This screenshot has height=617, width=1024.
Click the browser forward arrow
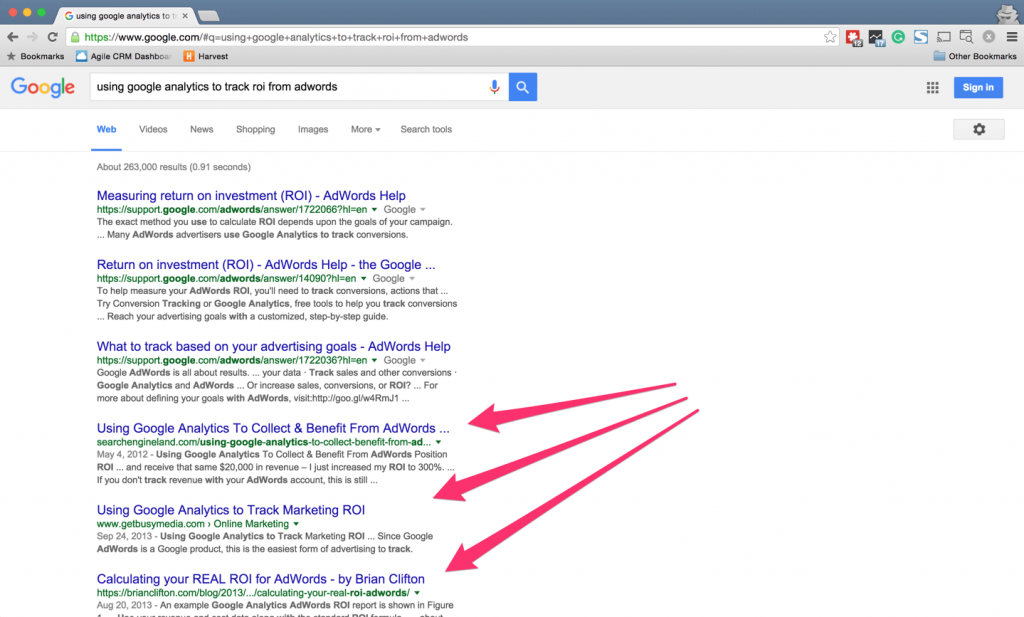coord(32,37)
